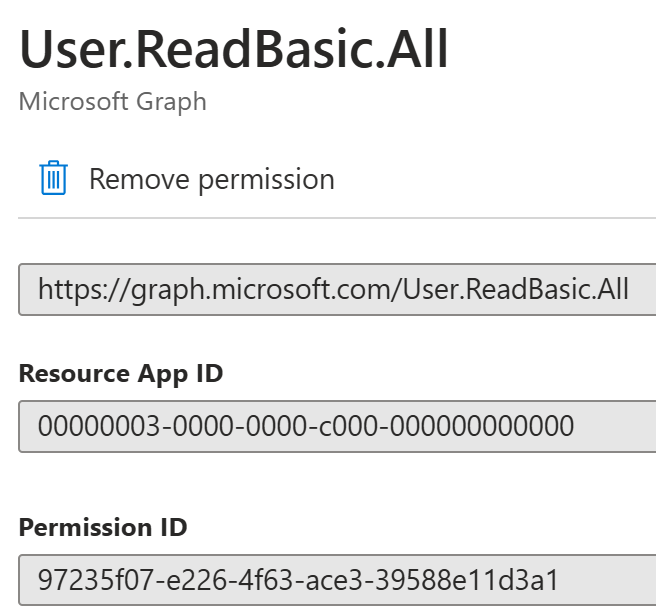Click the word permission in the command bar
Viewport: 656px width, 613px height.
pos(266,181)
